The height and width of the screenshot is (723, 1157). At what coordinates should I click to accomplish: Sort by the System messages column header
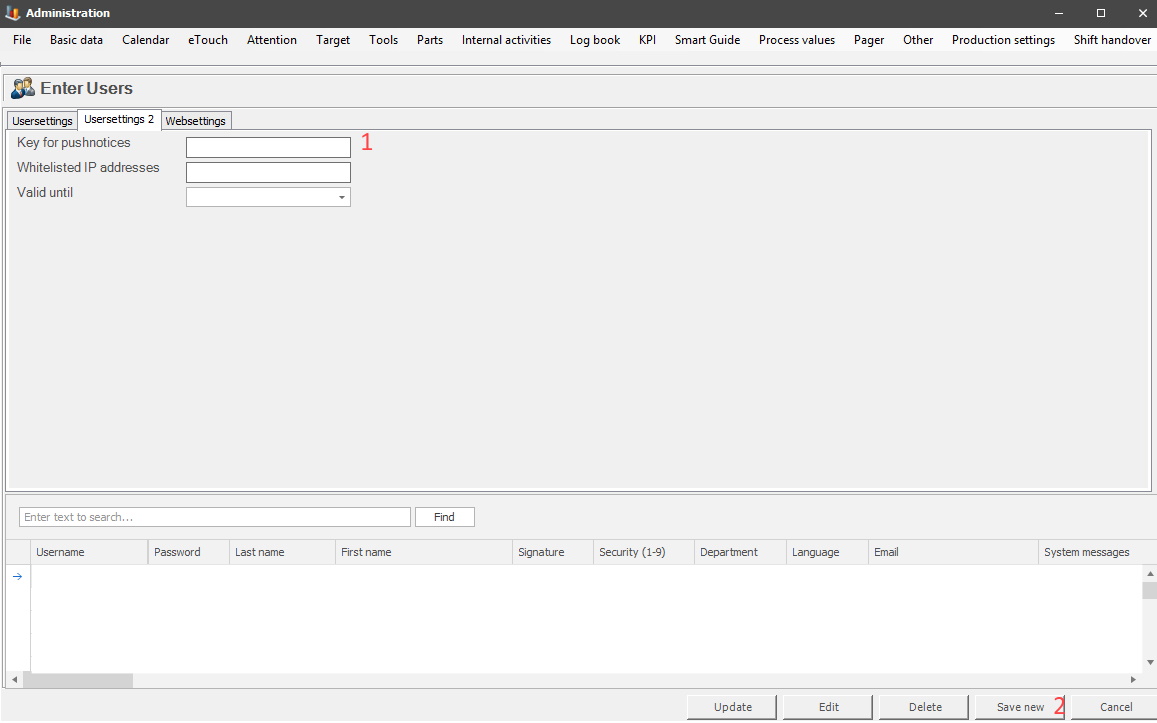1097,552
